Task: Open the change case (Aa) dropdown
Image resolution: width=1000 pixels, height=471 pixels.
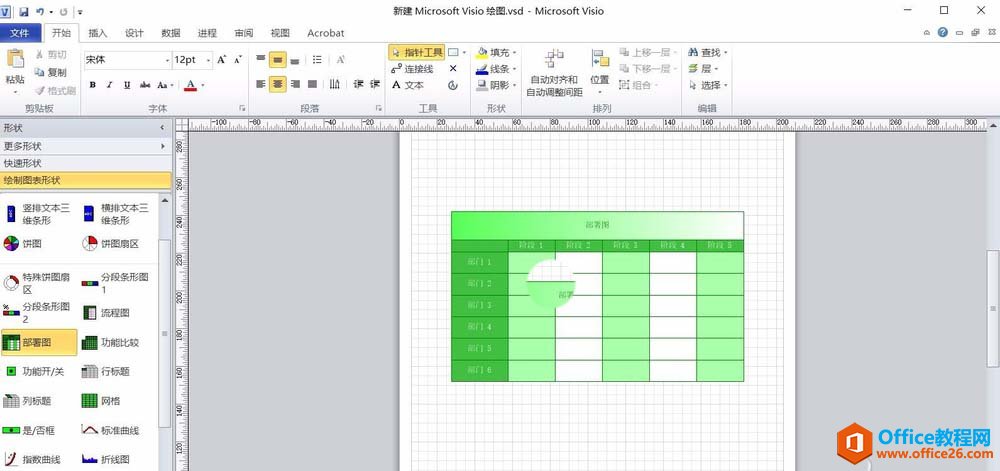Action: [x=165, y=85]
